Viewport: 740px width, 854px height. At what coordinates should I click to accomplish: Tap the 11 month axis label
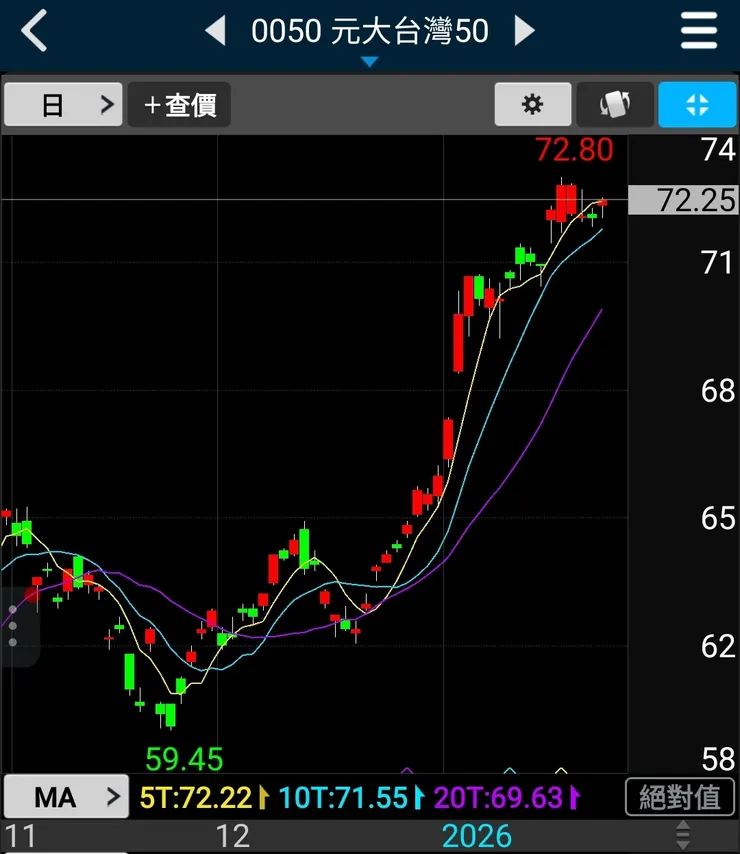(x=20, y=836)
